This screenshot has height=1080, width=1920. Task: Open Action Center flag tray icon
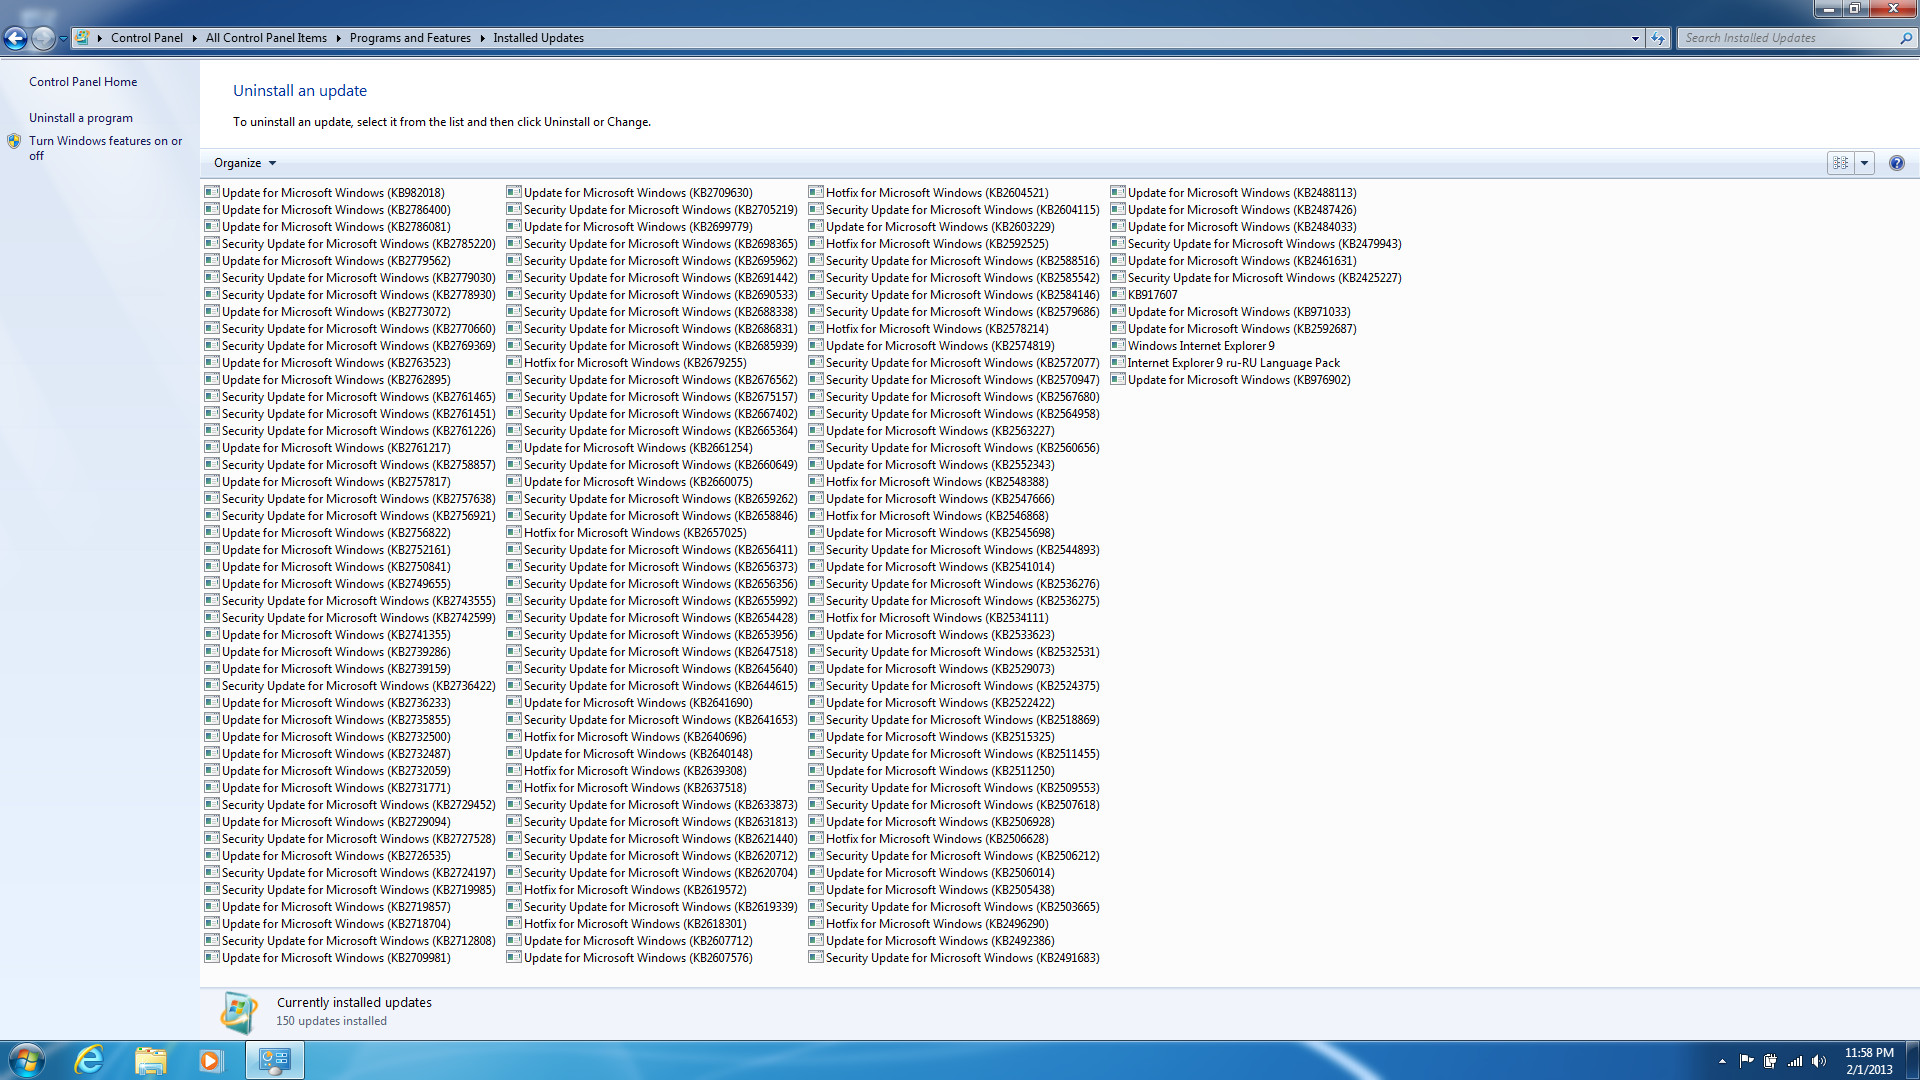pyautogui.click(x=1746, y=1061)
